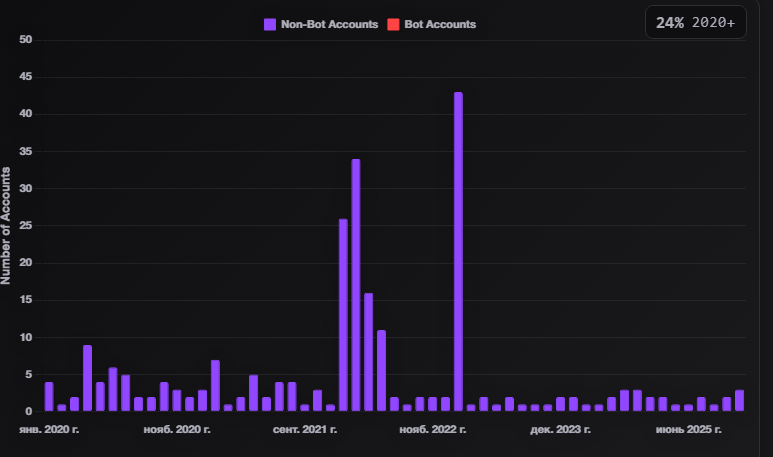Click the last bar on the far right

pos(739,400)
